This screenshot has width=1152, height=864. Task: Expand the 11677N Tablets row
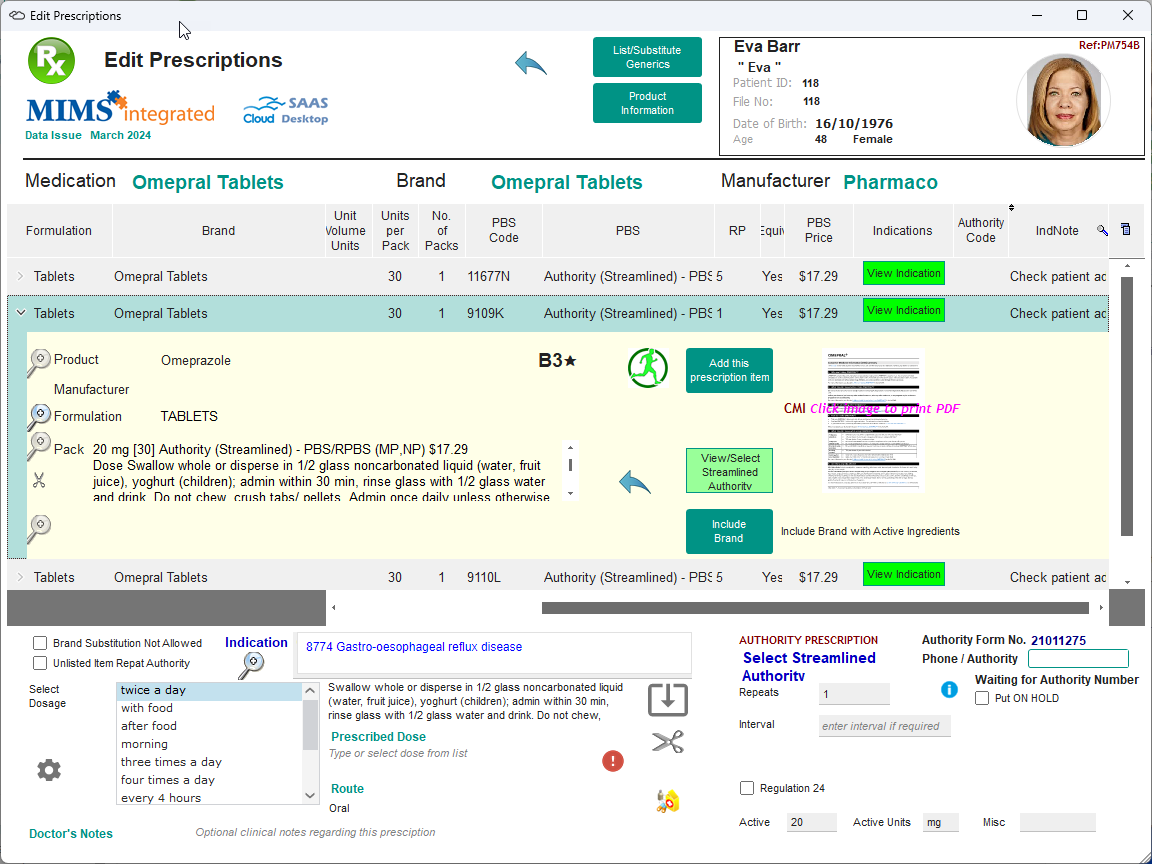point(21,276)
